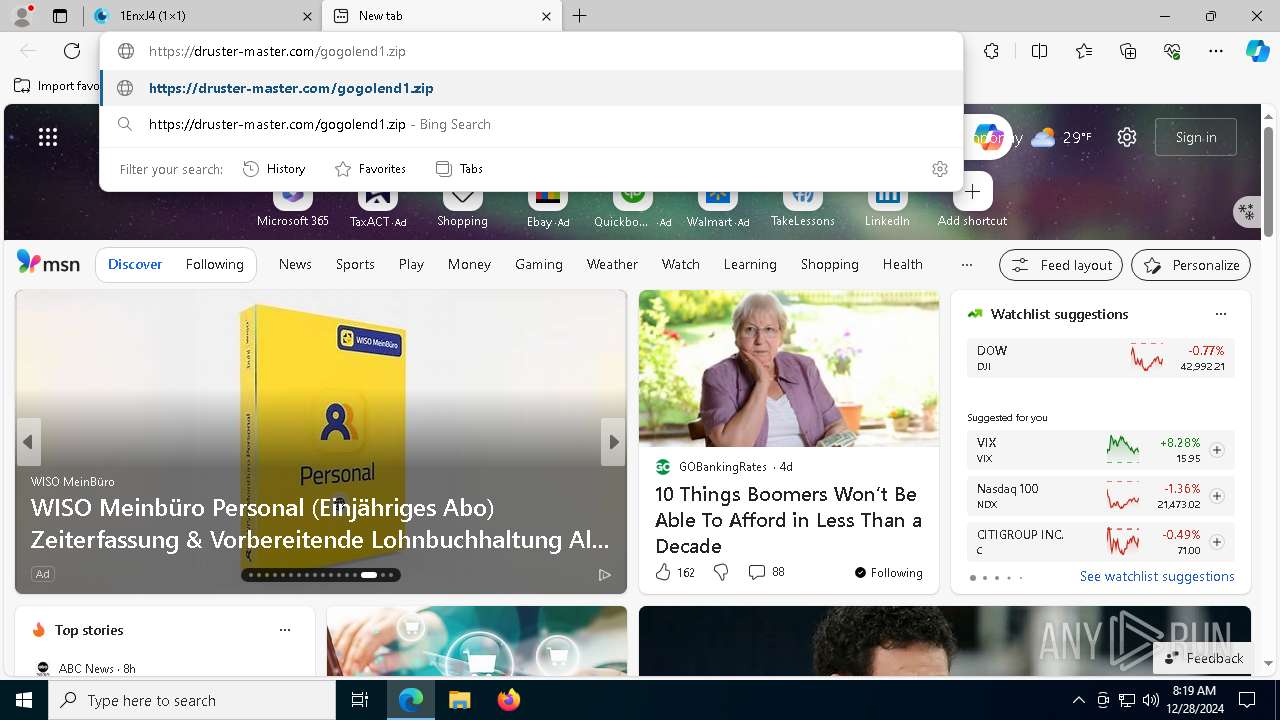Add Citigroup Inc. to watchlist
Viewport: 1280px width, 720px height.
point(1217,542)
